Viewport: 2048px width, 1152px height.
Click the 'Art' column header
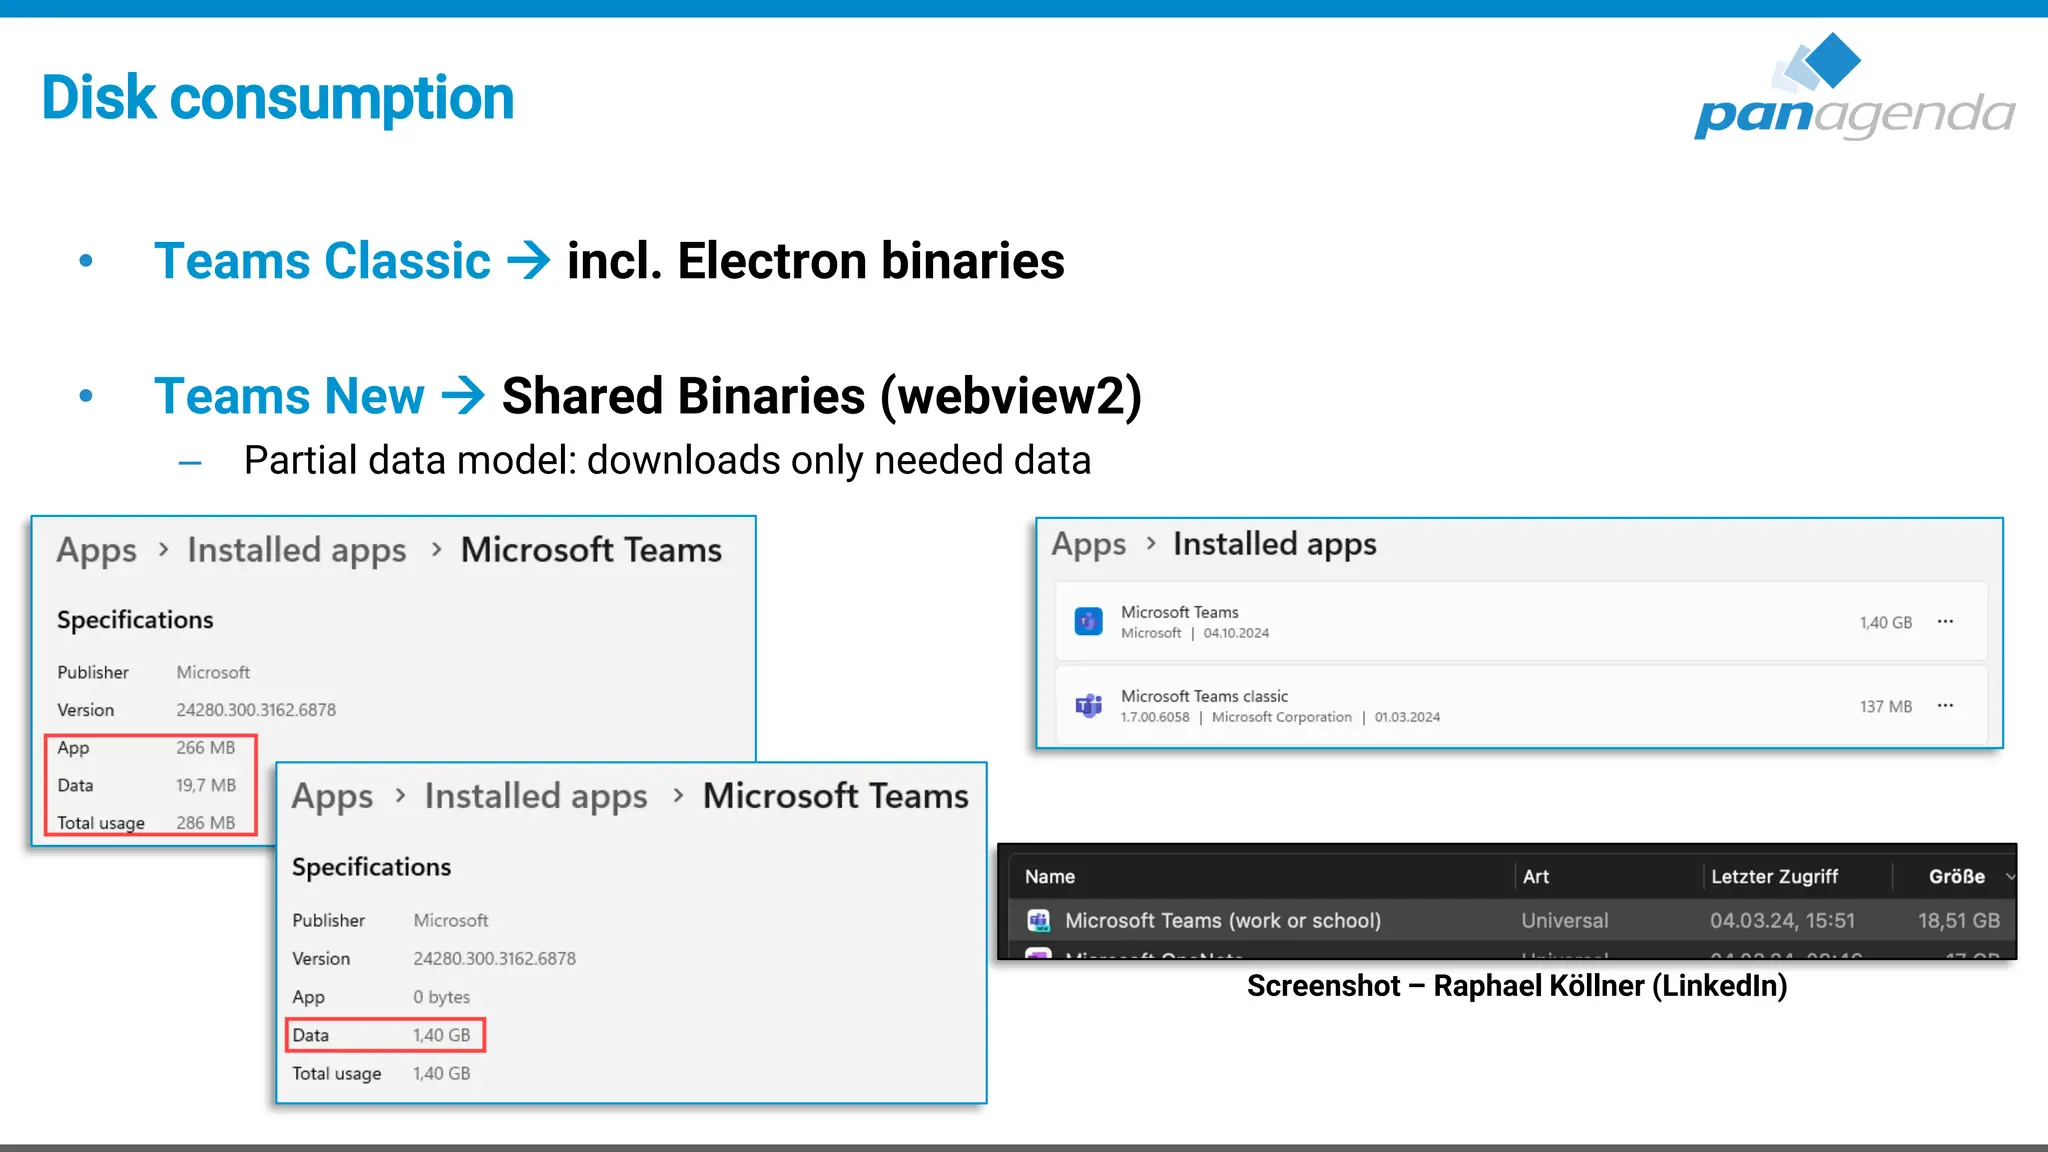pos(1535,876)
